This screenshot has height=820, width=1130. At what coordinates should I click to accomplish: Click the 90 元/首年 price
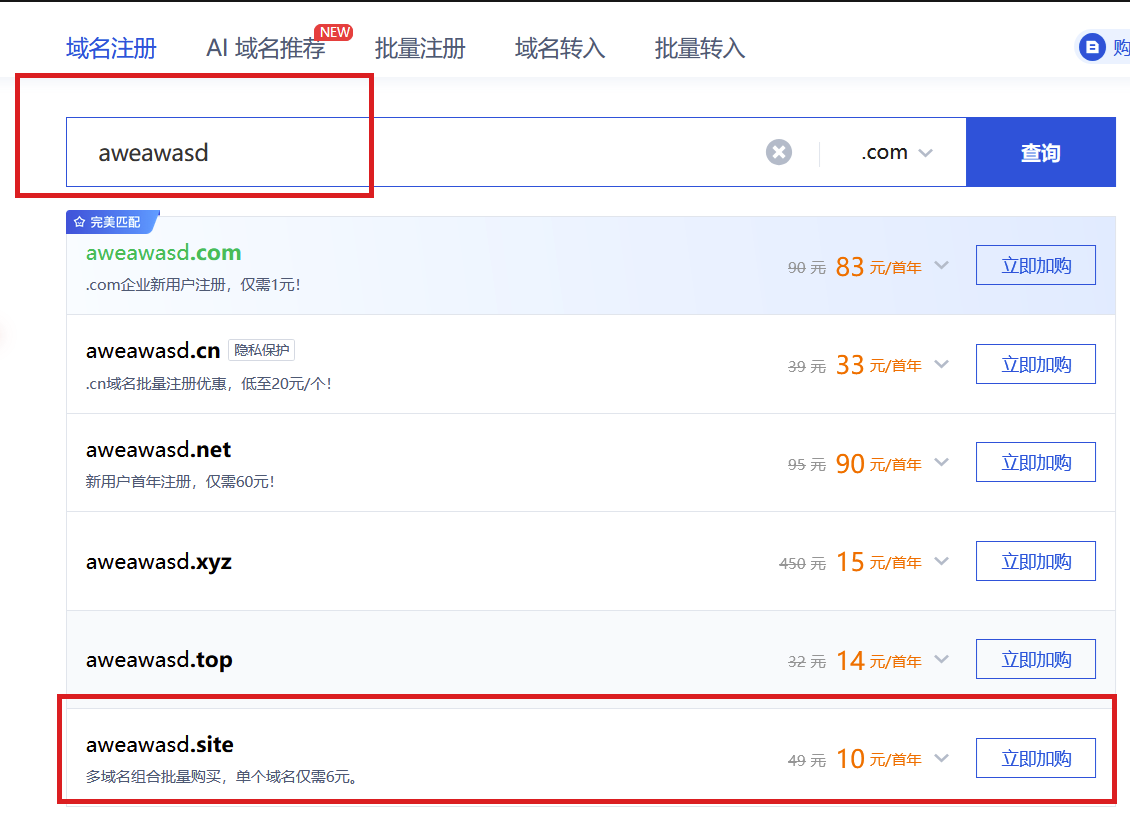tap(878, 463)
